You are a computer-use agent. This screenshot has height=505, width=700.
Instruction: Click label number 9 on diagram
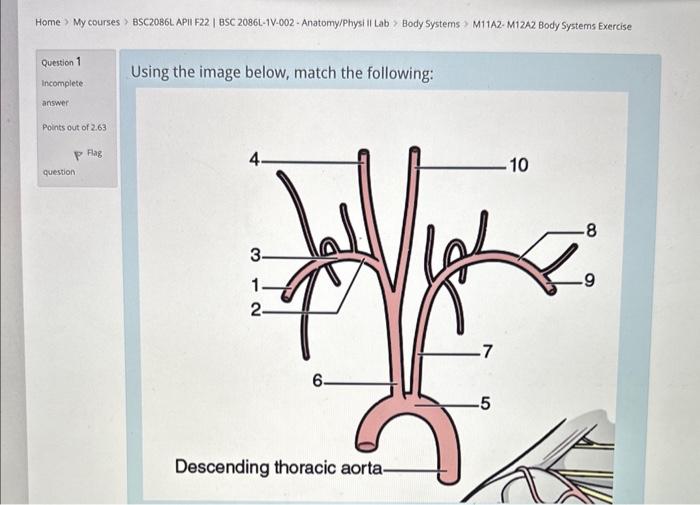pos(589,280)
